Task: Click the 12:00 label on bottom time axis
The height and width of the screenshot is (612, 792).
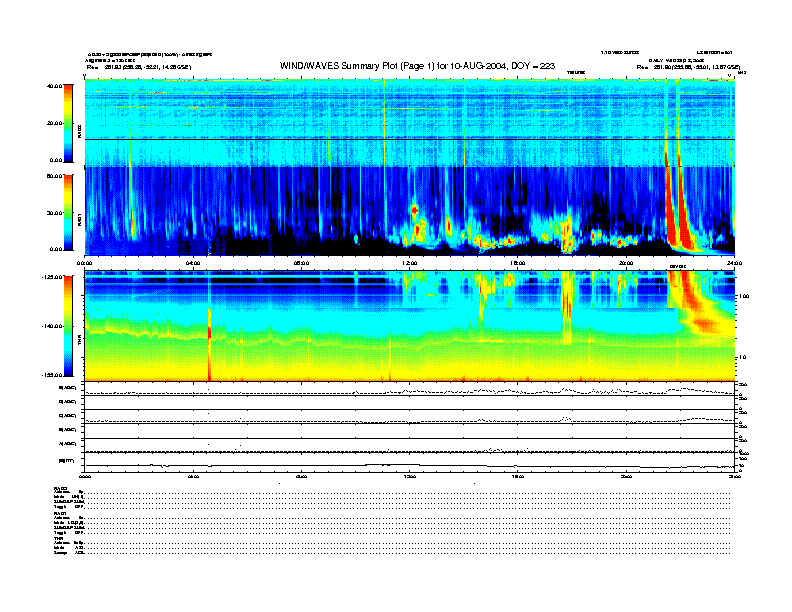Action: [409, 478]
